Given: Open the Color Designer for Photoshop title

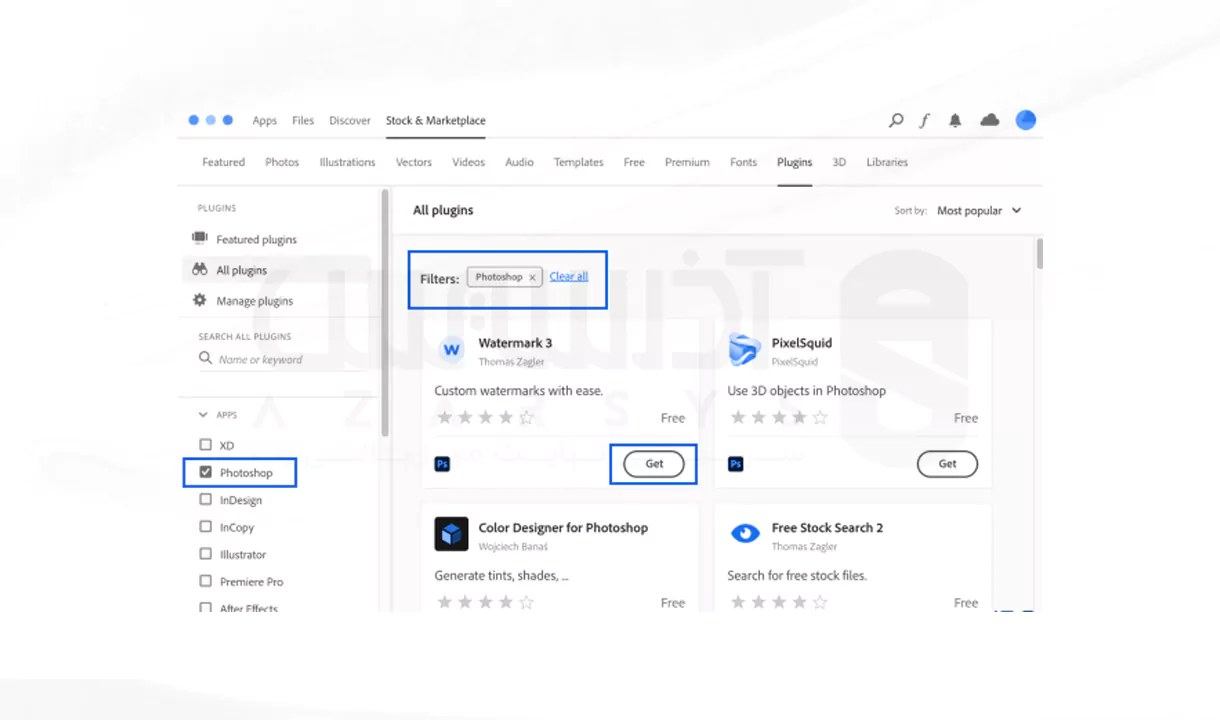Looking at the screenshot, I should click(x=563, y=528).
